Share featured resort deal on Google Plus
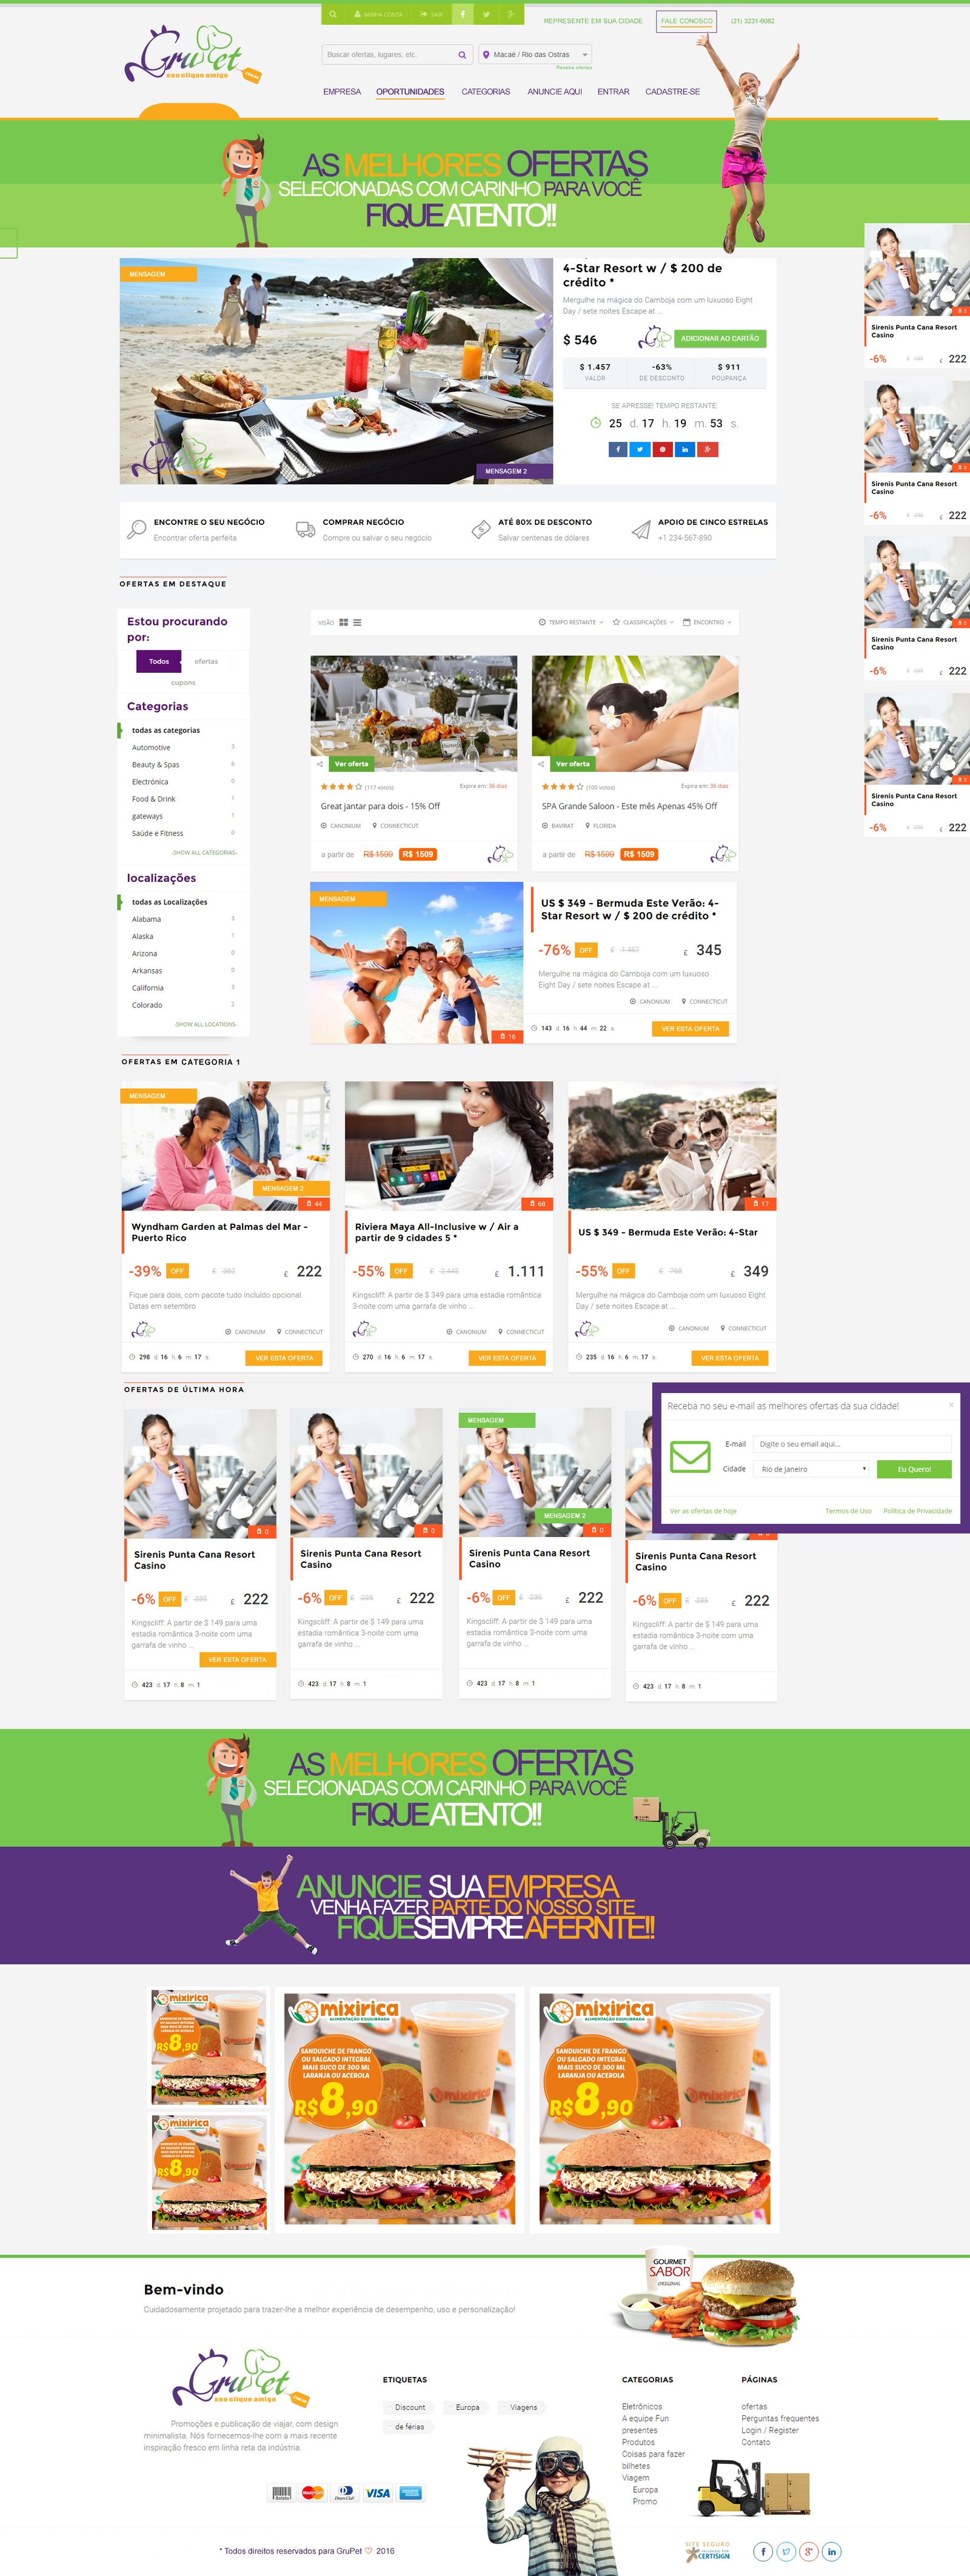This screenshot has width=970, height=2576. (x=708, y=449)
